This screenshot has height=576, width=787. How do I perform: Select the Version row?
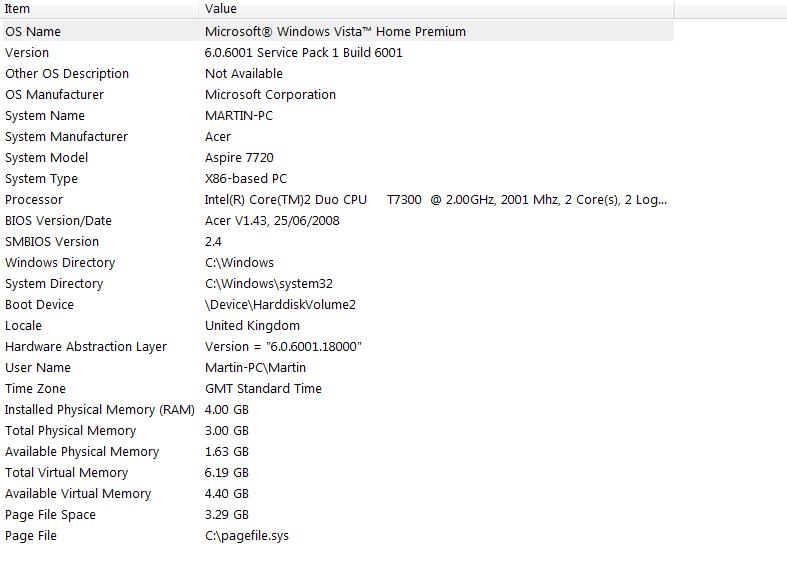click(x=337, y=52)
